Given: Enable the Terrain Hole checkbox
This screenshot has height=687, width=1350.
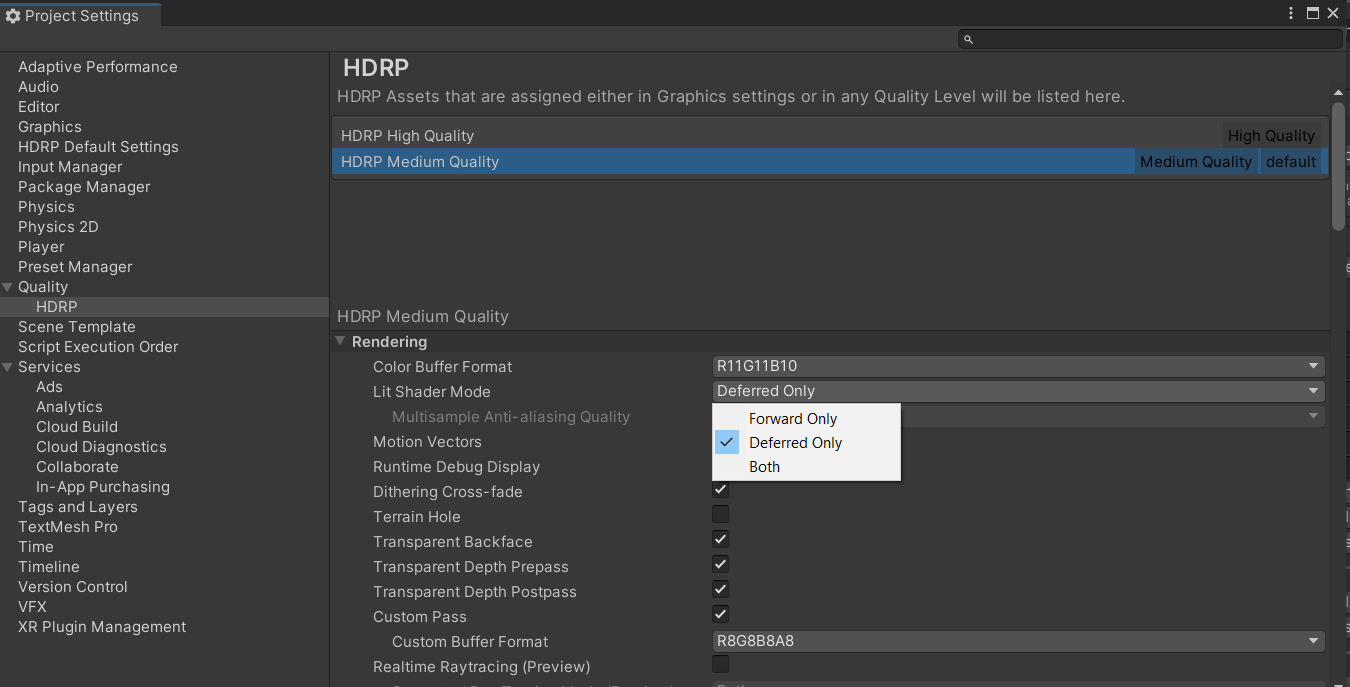Looking at the screenshot, I should pos(720,515).
